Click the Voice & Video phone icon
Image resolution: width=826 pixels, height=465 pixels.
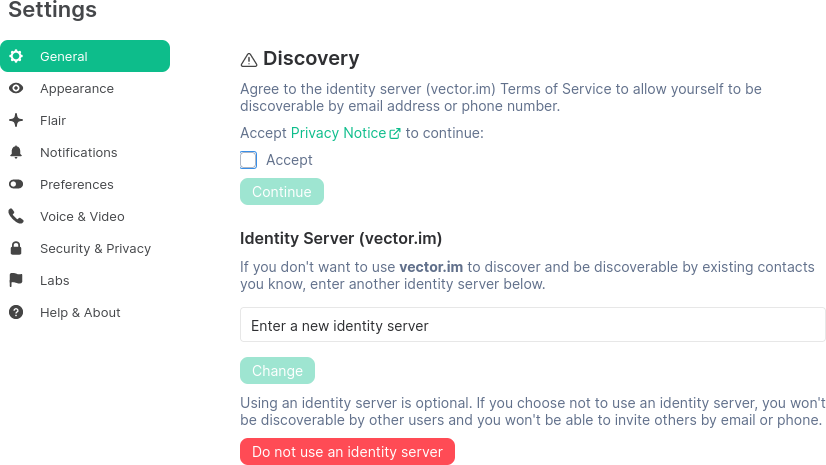click(16, 216)
